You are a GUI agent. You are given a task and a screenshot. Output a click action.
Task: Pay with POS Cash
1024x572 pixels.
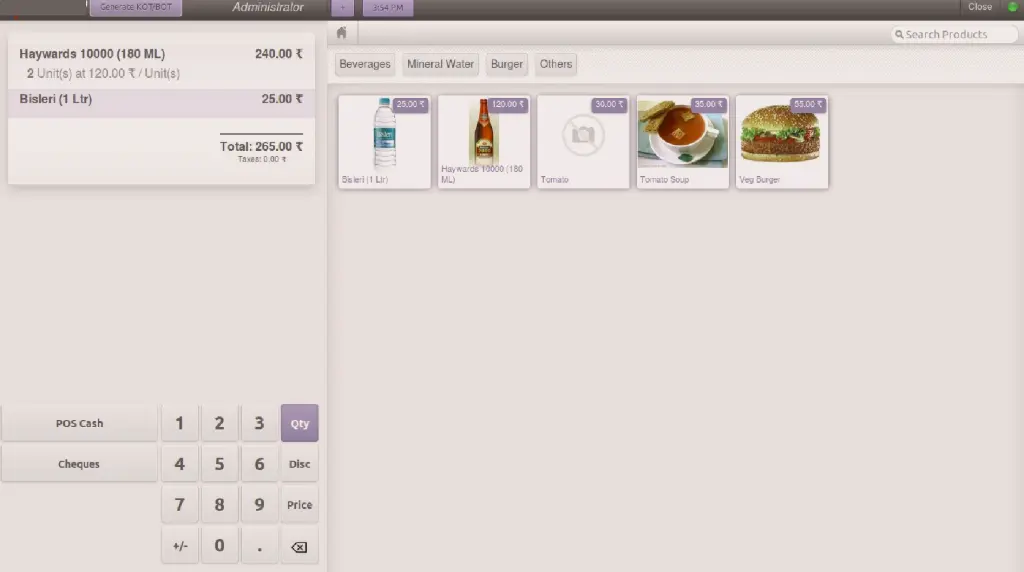point(79,423)
